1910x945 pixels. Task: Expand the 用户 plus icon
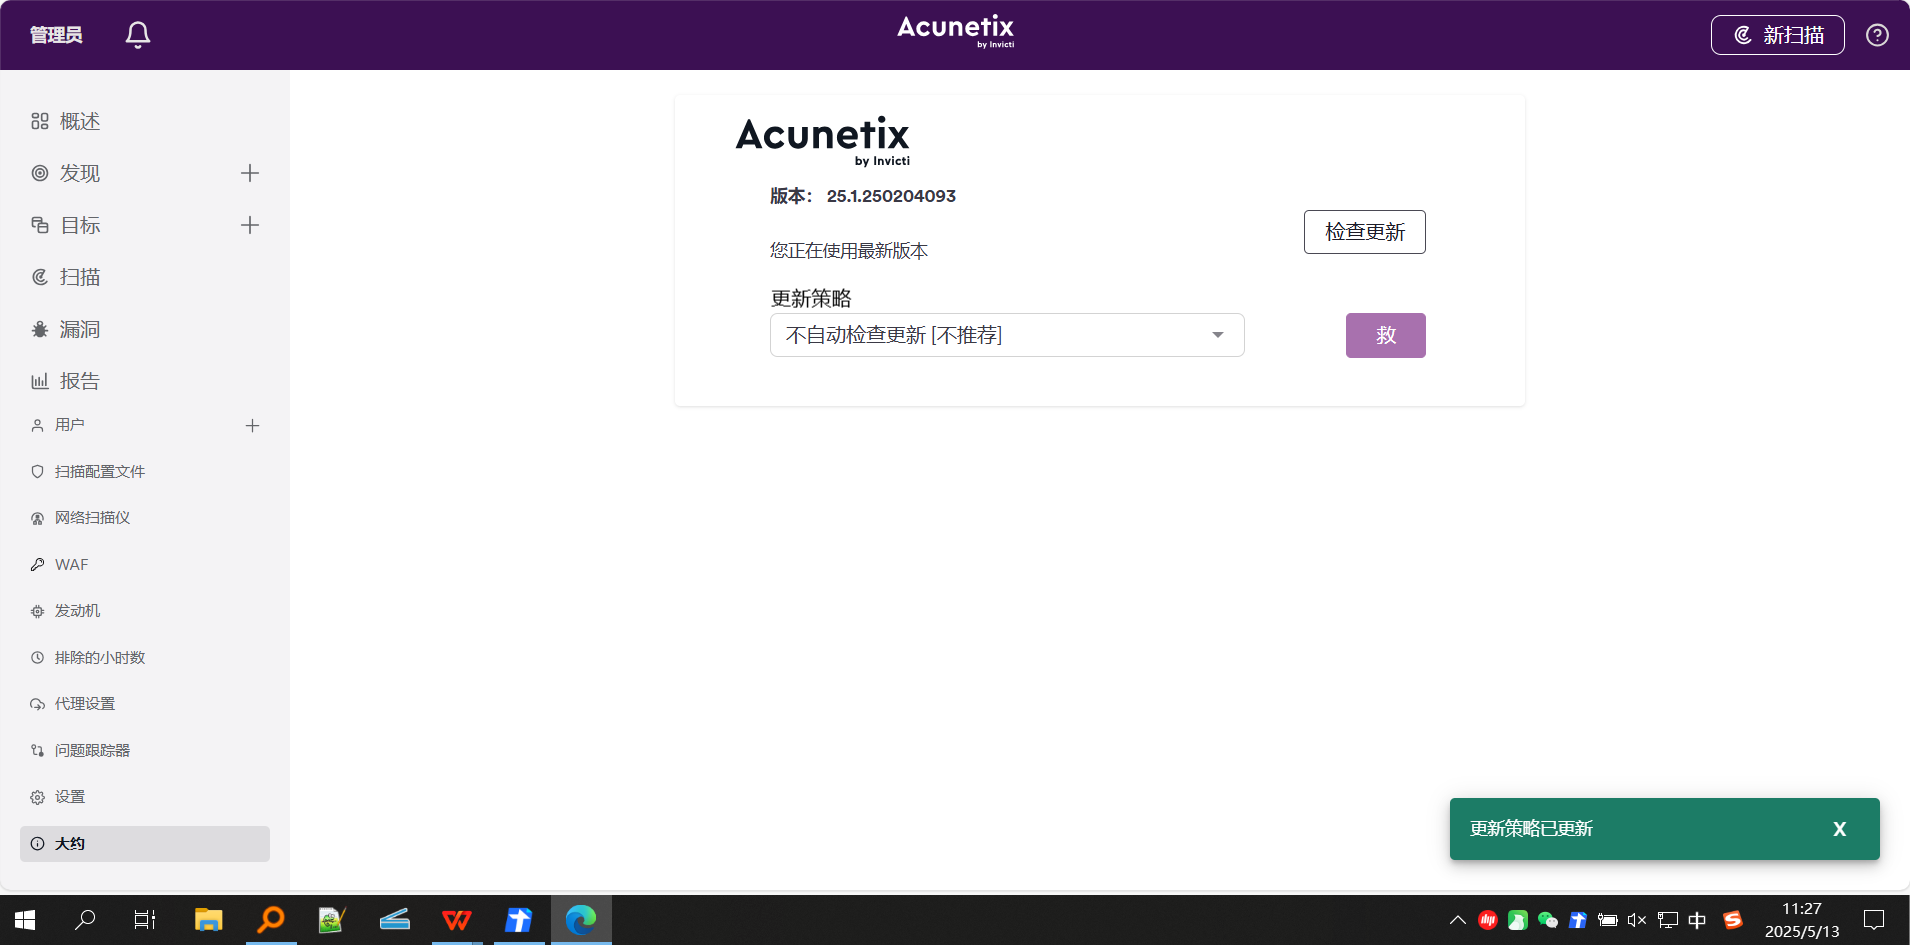tap(252, 425)
